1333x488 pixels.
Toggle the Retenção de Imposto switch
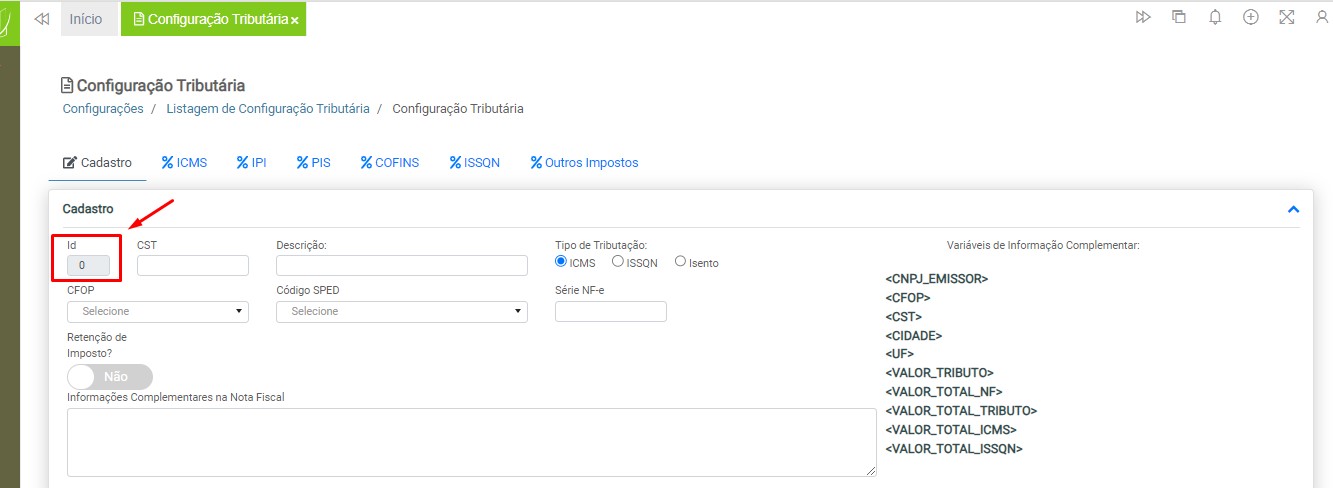click(110, 377)
